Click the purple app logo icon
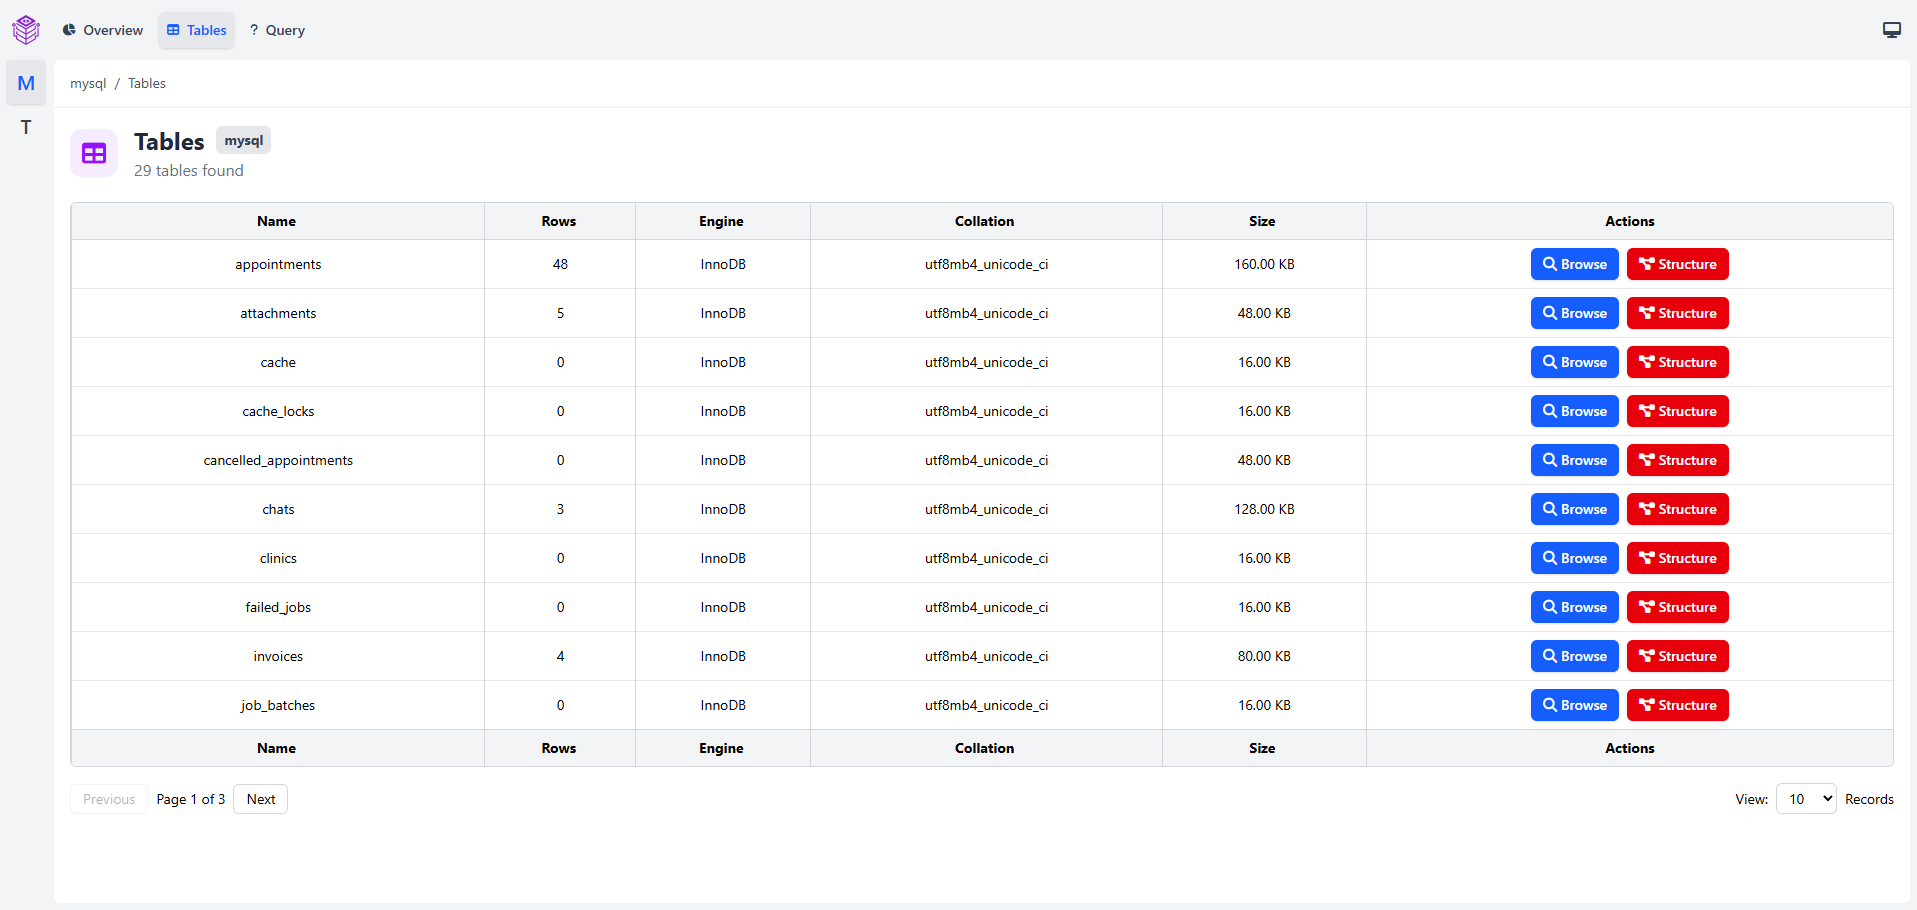 [26, 29]
